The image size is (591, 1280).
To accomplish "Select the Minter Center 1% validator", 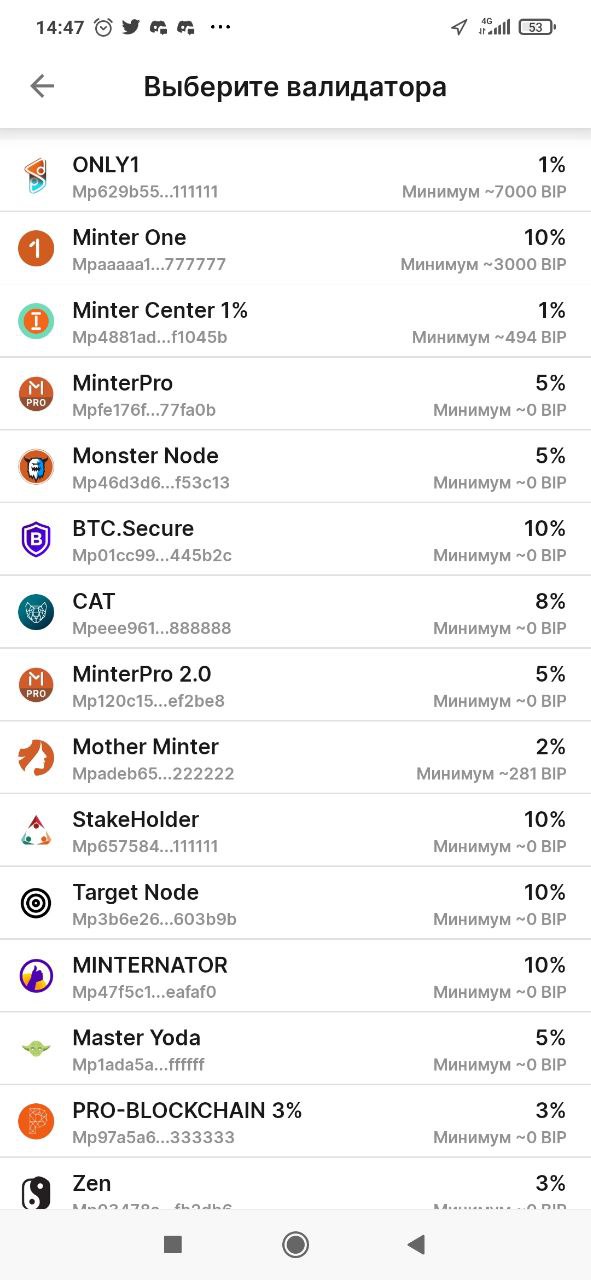I will pyautogui.click(x=295, y=321).
